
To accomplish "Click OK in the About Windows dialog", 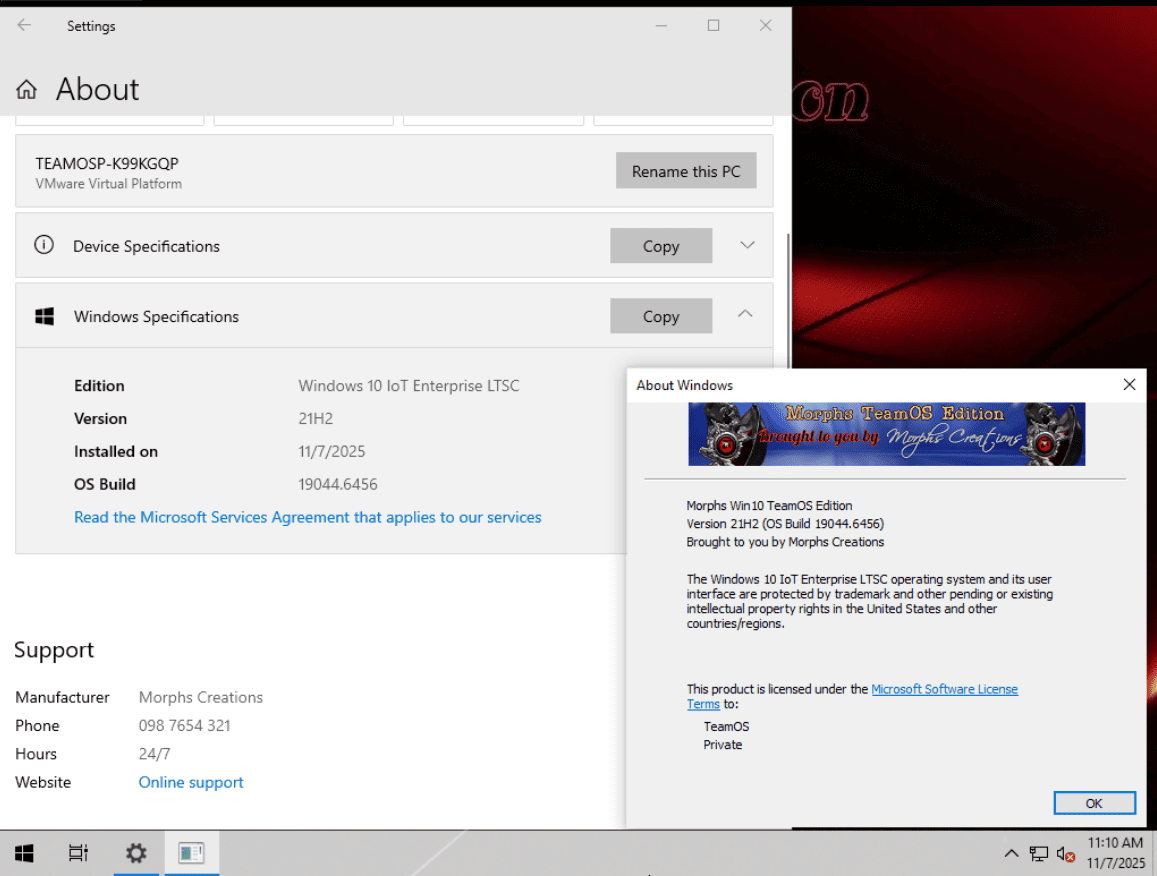I will point(1094,803).
